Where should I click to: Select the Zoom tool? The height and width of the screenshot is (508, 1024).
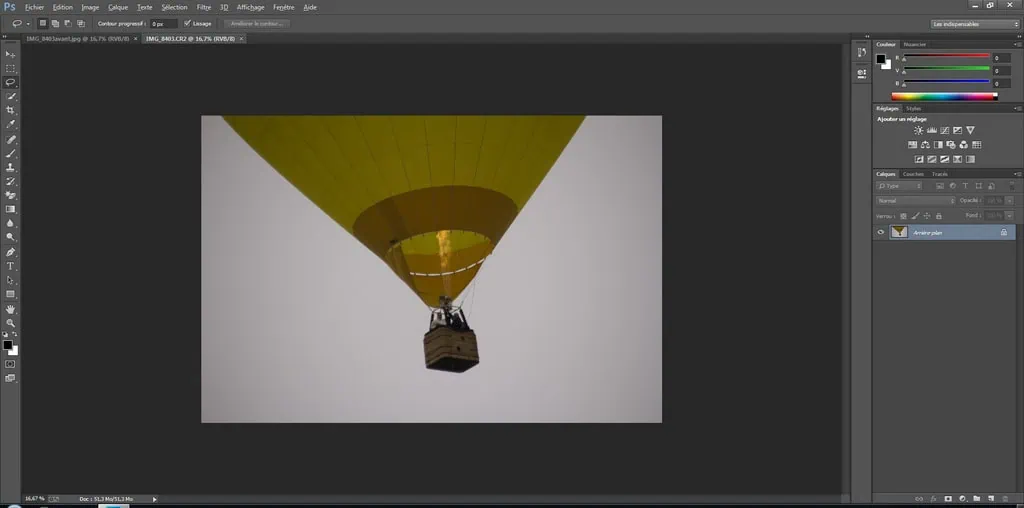click(x=11, y=323)
